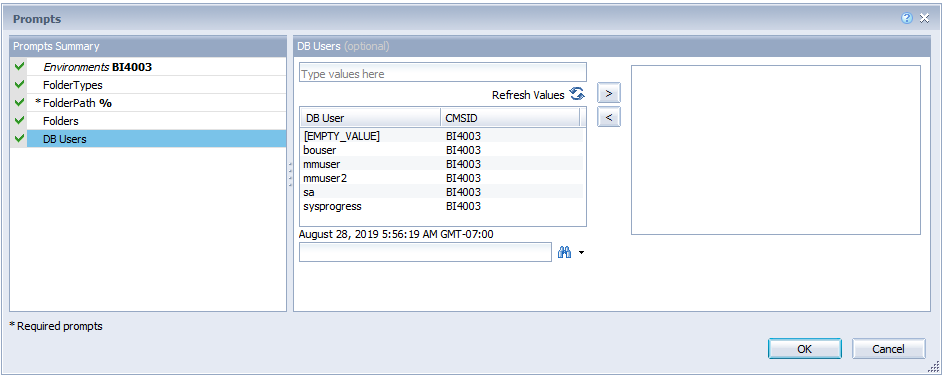The image size is (945, 378).
Task: Click the green check beside FolderTypes
Action: (x=19, y=84)
